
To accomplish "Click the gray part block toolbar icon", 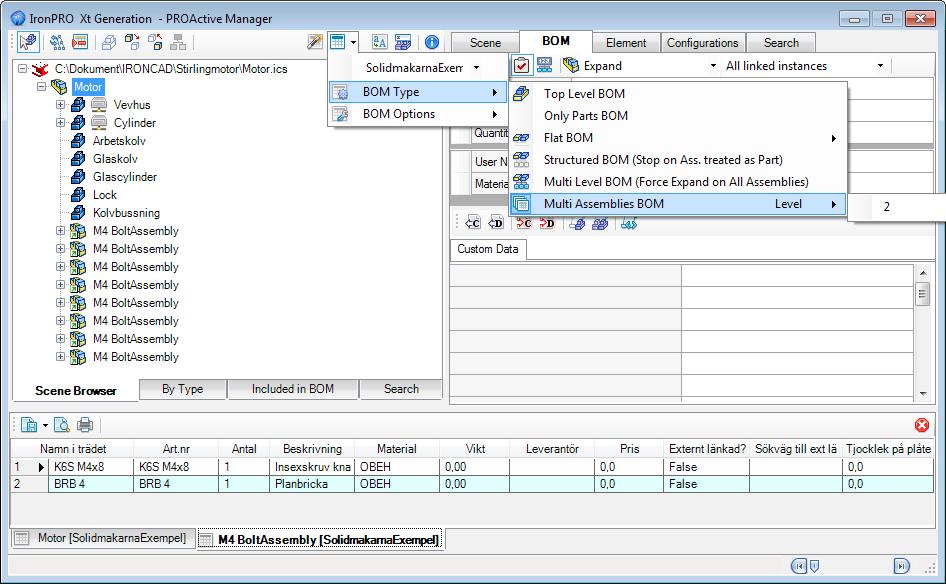I will (x=109, y=42).
